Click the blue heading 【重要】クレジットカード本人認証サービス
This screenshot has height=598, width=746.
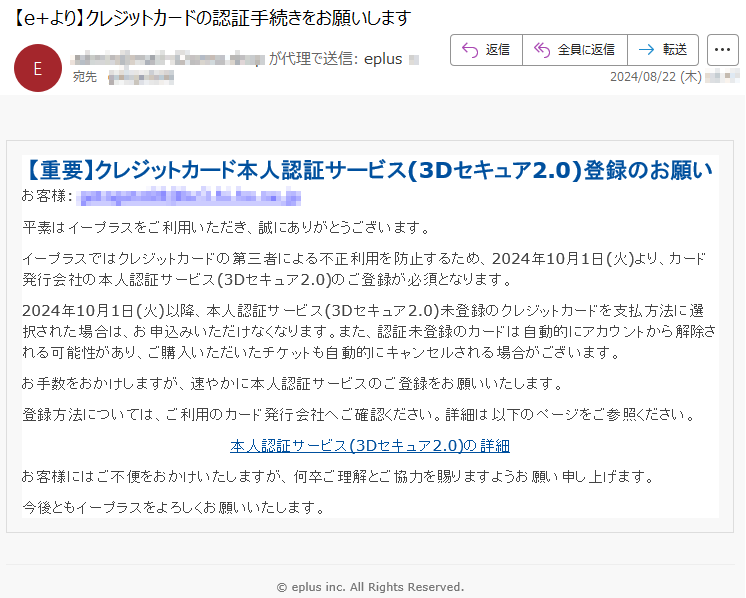point(368,170)
